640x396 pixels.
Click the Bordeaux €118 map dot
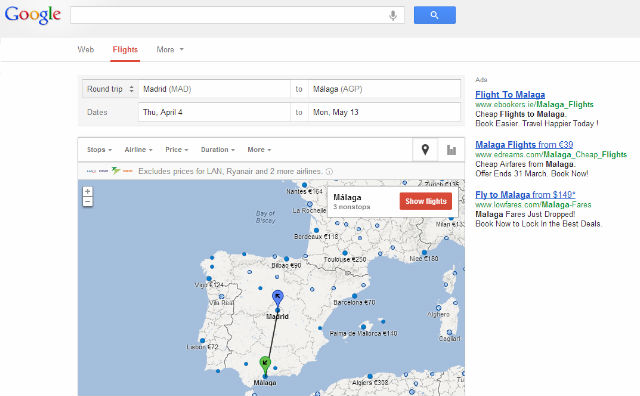point(316,230)
